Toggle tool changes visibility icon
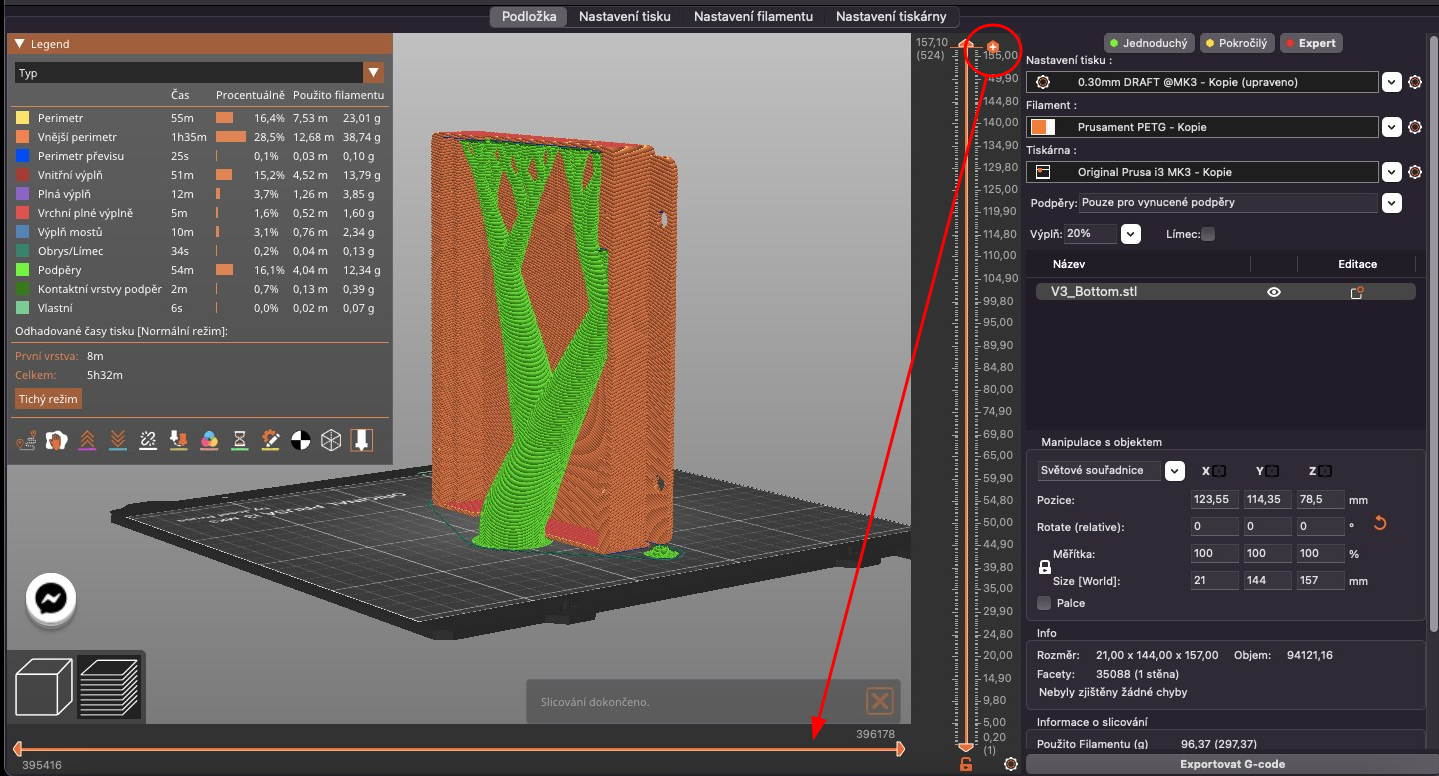This screenshot has width=1439, height=776. (179, 440)
